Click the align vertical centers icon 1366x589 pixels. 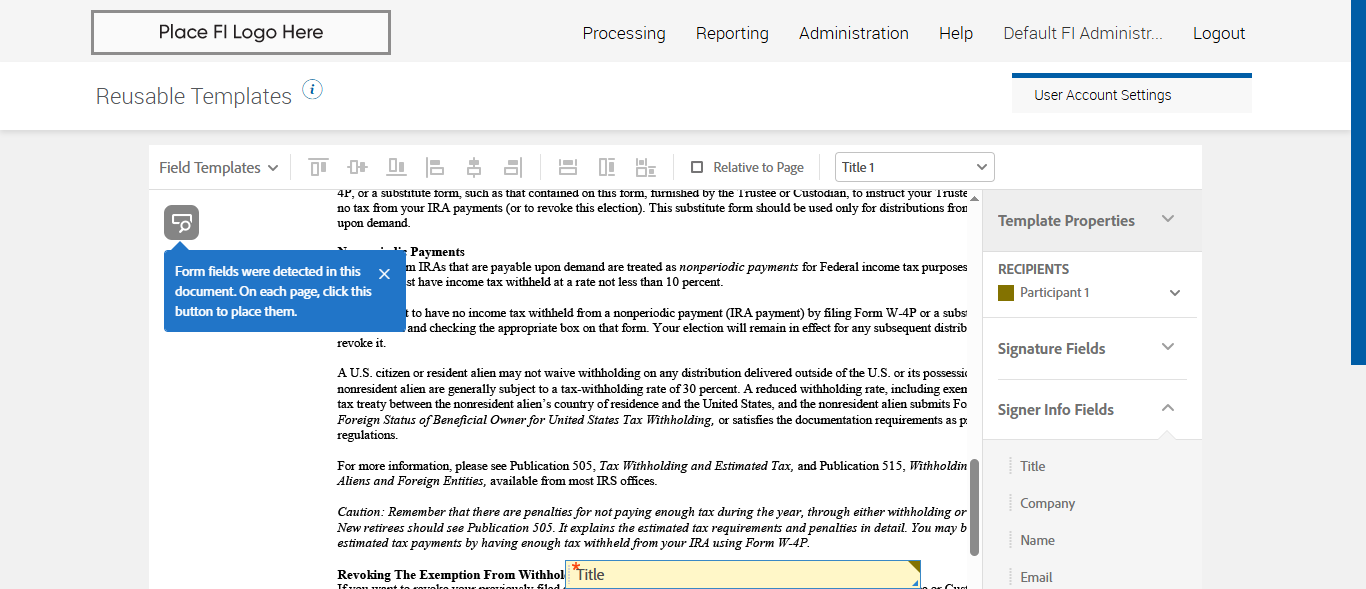click(x=357, y=167)
